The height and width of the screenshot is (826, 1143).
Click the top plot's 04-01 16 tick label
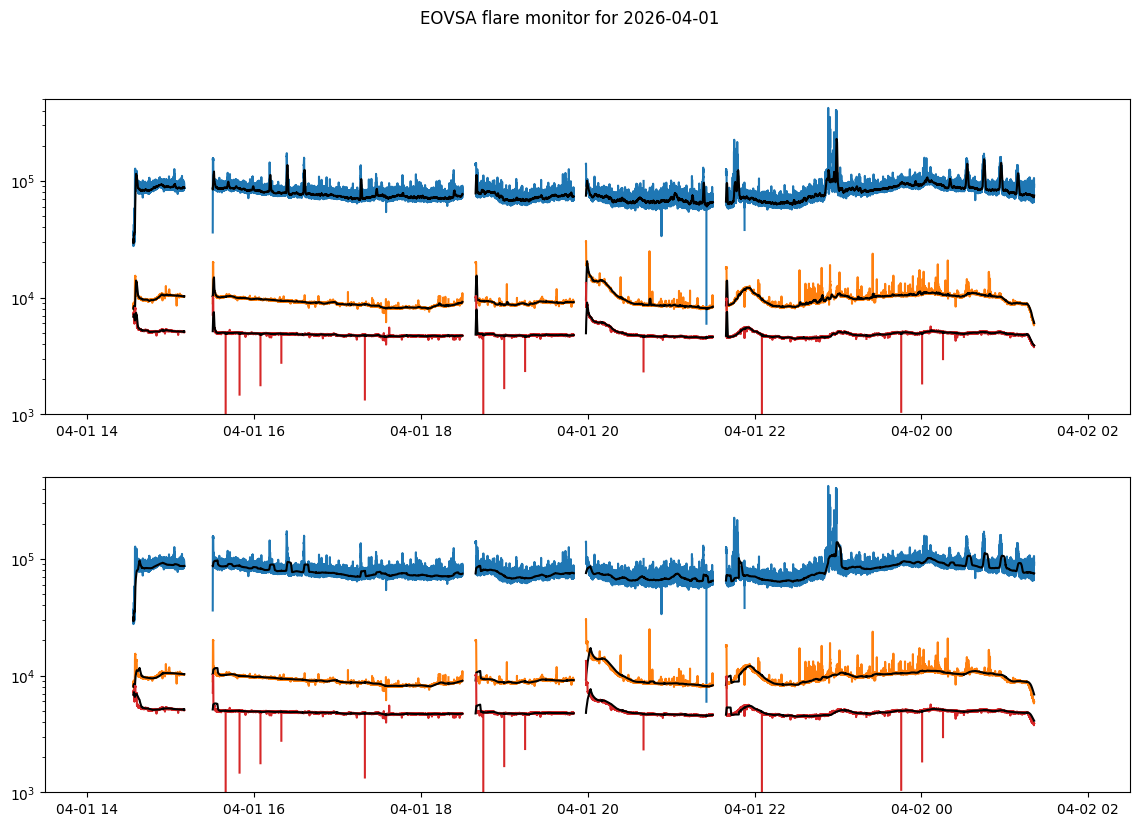tap(254, 431)
